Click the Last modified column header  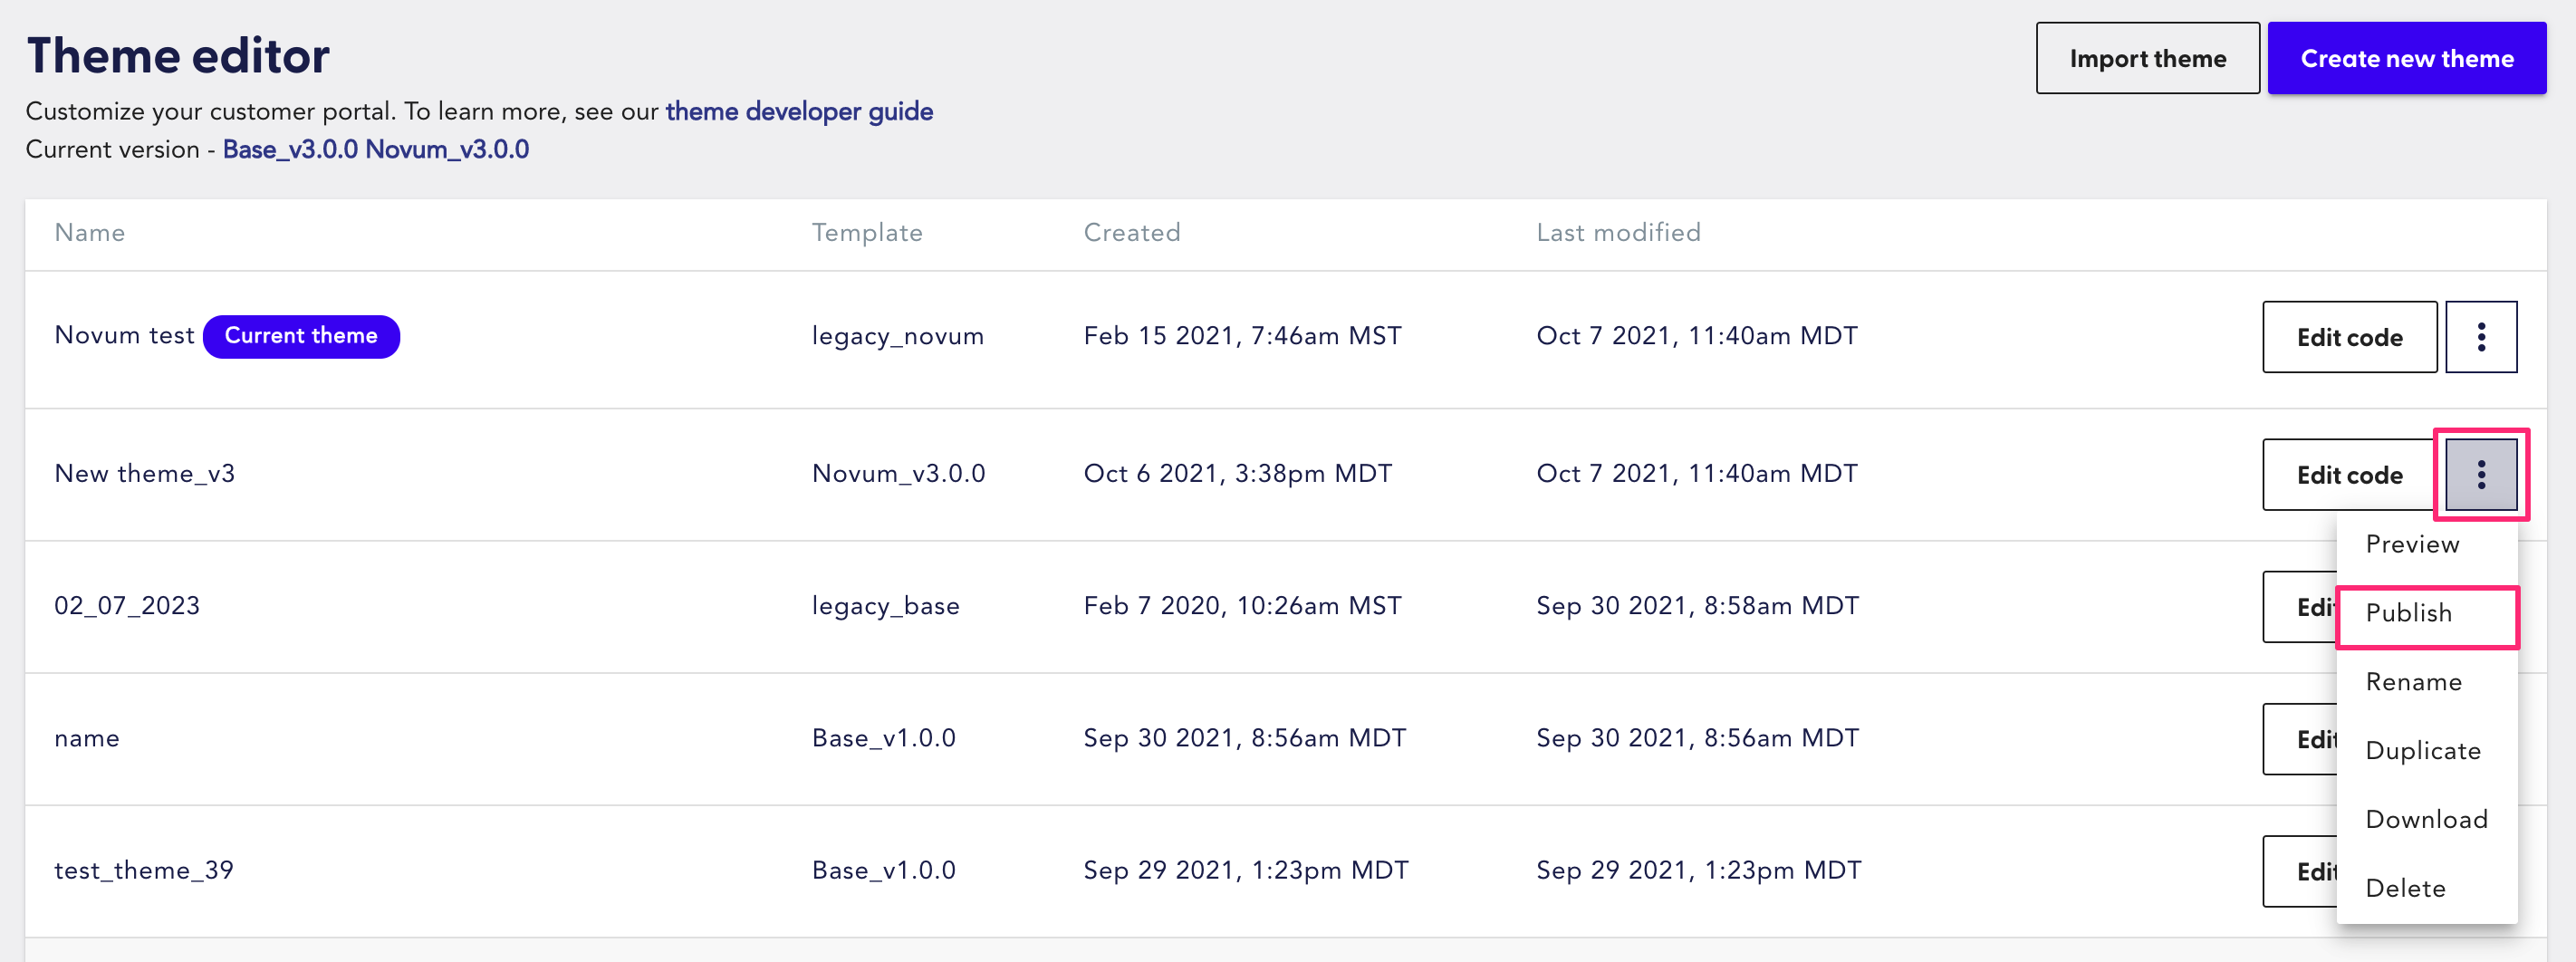click(1618, 233)
